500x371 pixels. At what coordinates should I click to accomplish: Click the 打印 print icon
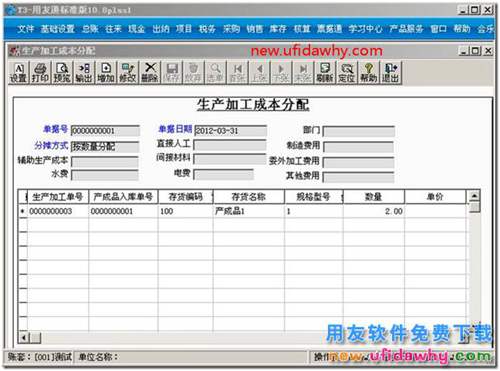click(40, 72)
